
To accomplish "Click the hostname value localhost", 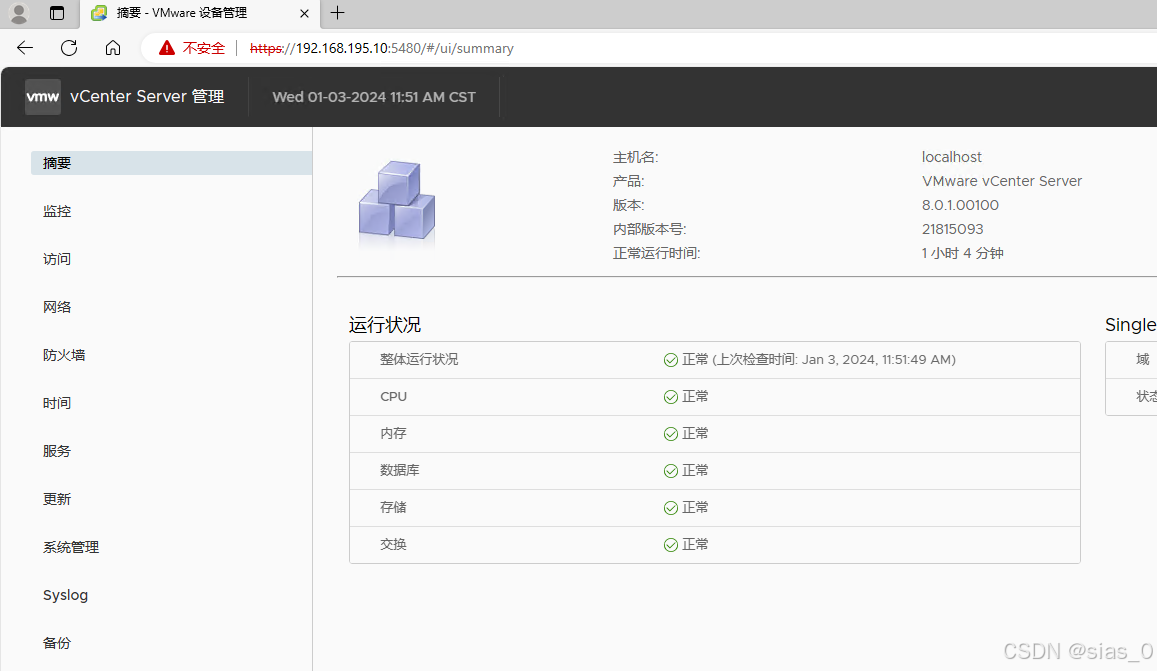I will pos(952,157).
